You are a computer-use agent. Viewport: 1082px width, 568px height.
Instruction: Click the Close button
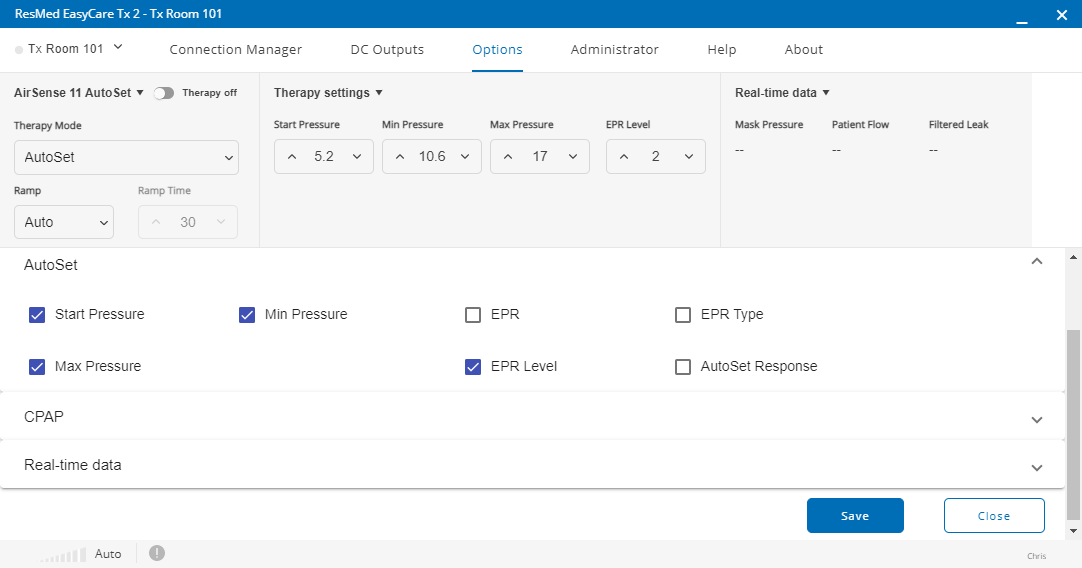click(994, 516)
